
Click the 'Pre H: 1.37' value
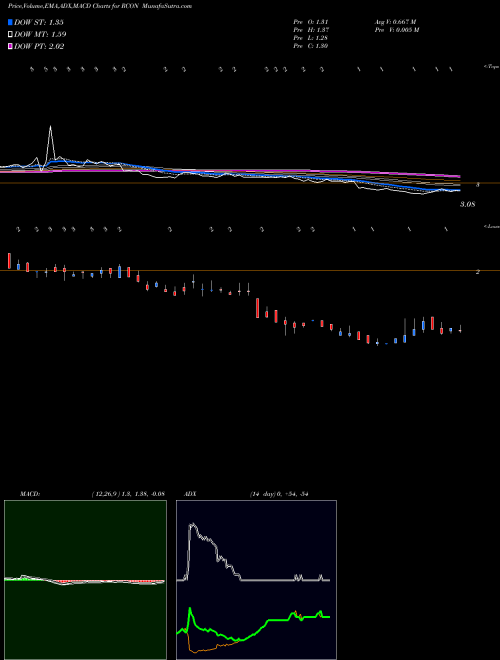(x=311, y=30)
